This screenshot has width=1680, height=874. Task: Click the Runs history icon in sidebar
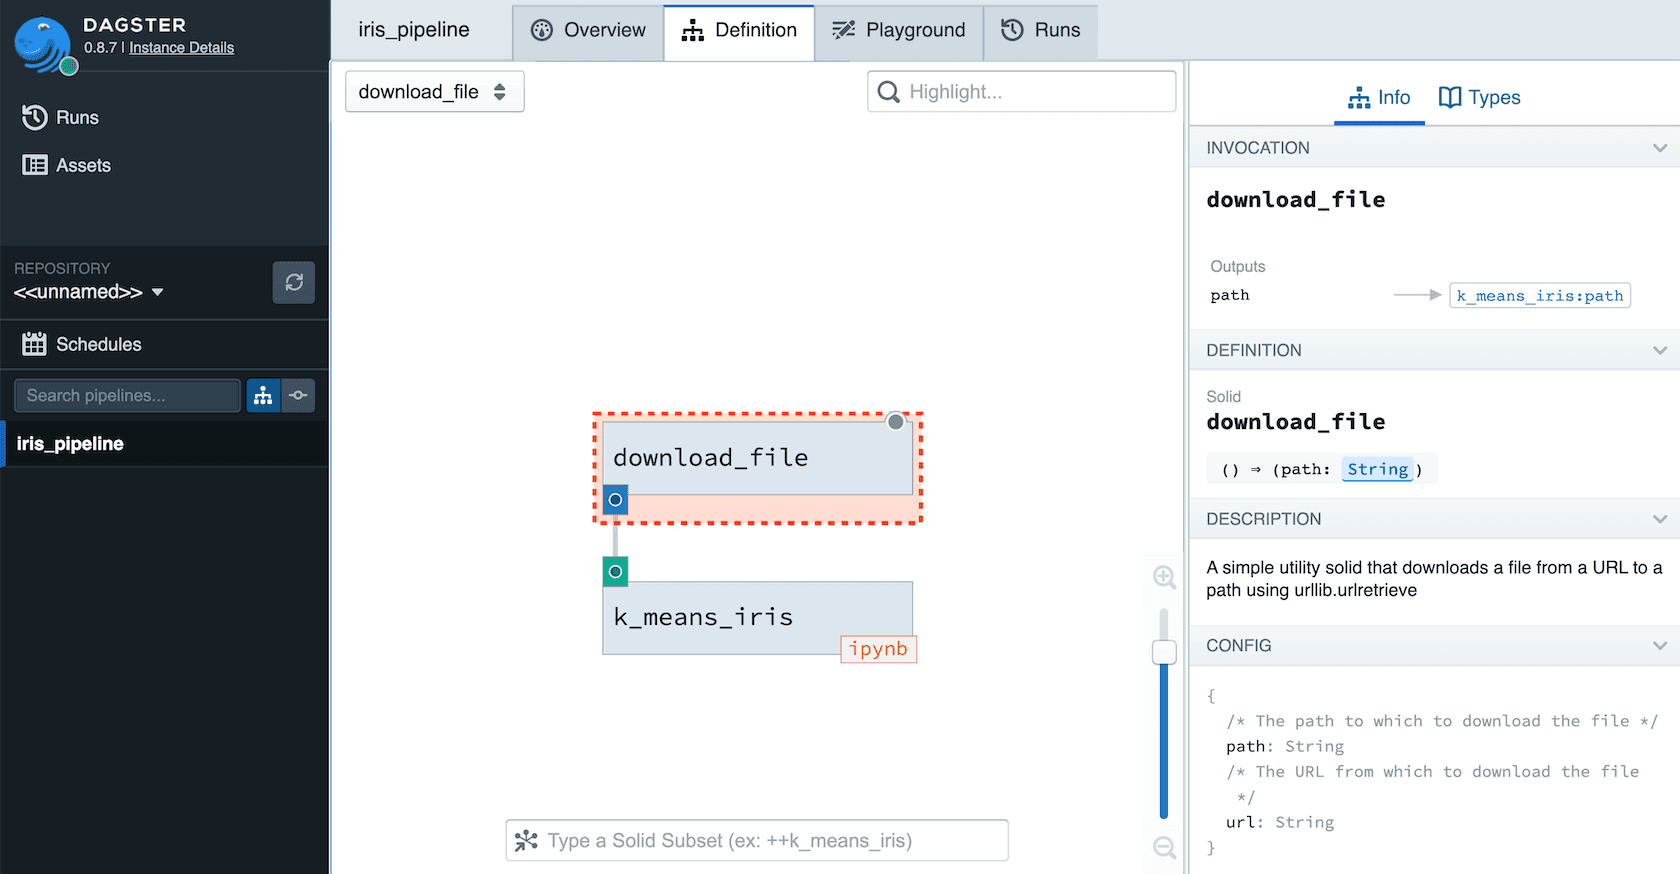click(34, 117)
